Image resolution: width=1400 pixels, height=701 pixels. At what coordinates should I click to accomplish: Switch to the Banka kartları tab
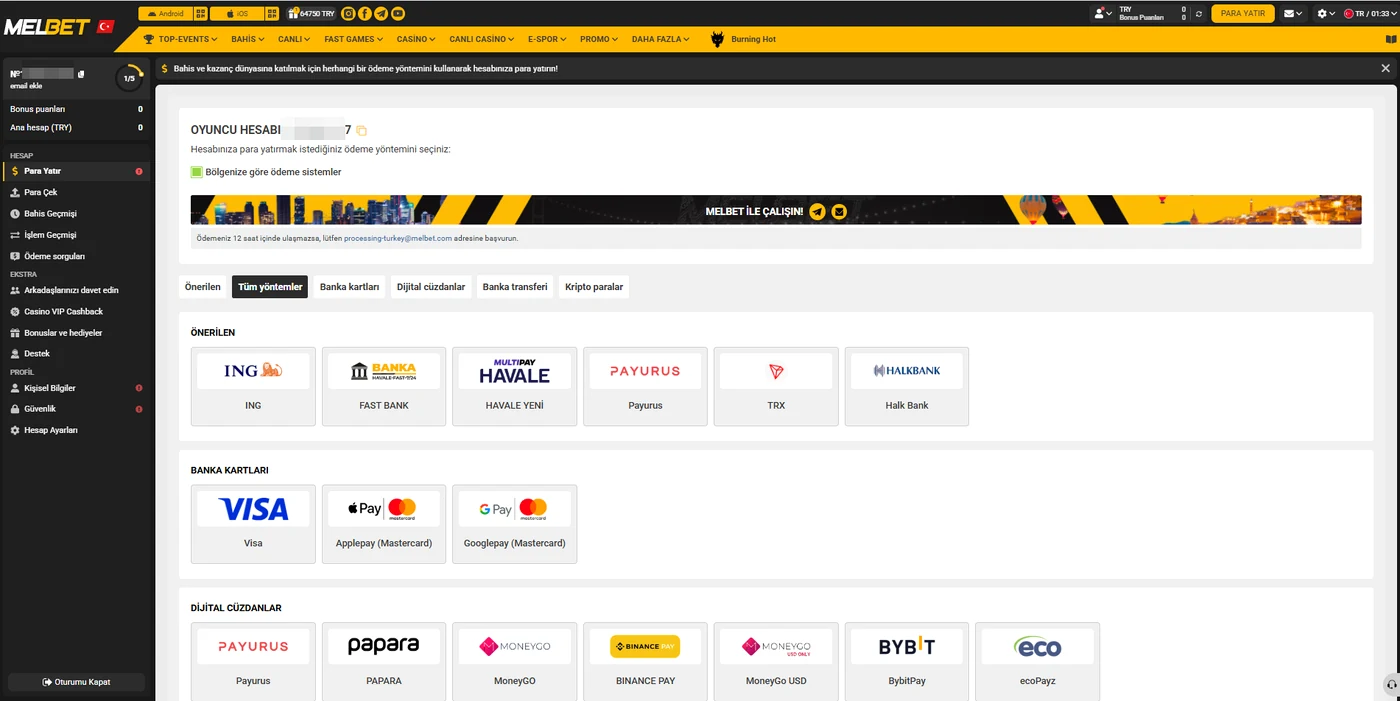click(x=349, y=287)
